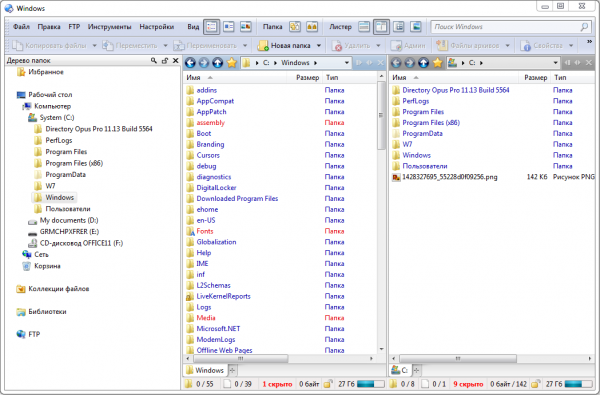Select single-pane Lister layout icon
600x395 pixels.
pos(364,27)
